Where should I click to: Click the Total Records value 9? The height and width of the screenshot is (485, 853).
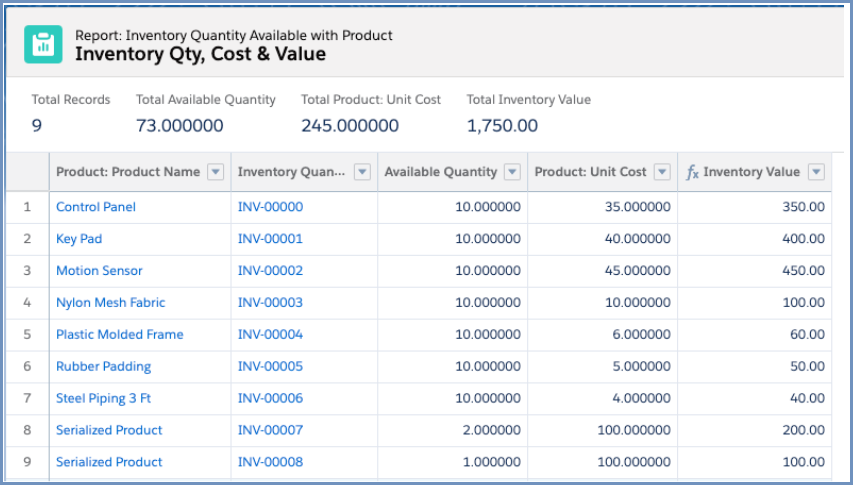pos(36,126)
